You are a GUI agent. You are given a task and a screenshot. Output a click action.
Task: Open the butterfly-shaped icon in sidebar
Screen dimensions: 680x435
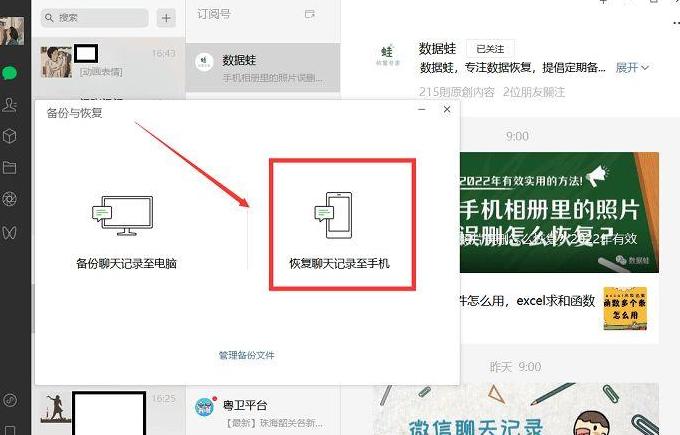pyautogui.click(x=10, y=232)
